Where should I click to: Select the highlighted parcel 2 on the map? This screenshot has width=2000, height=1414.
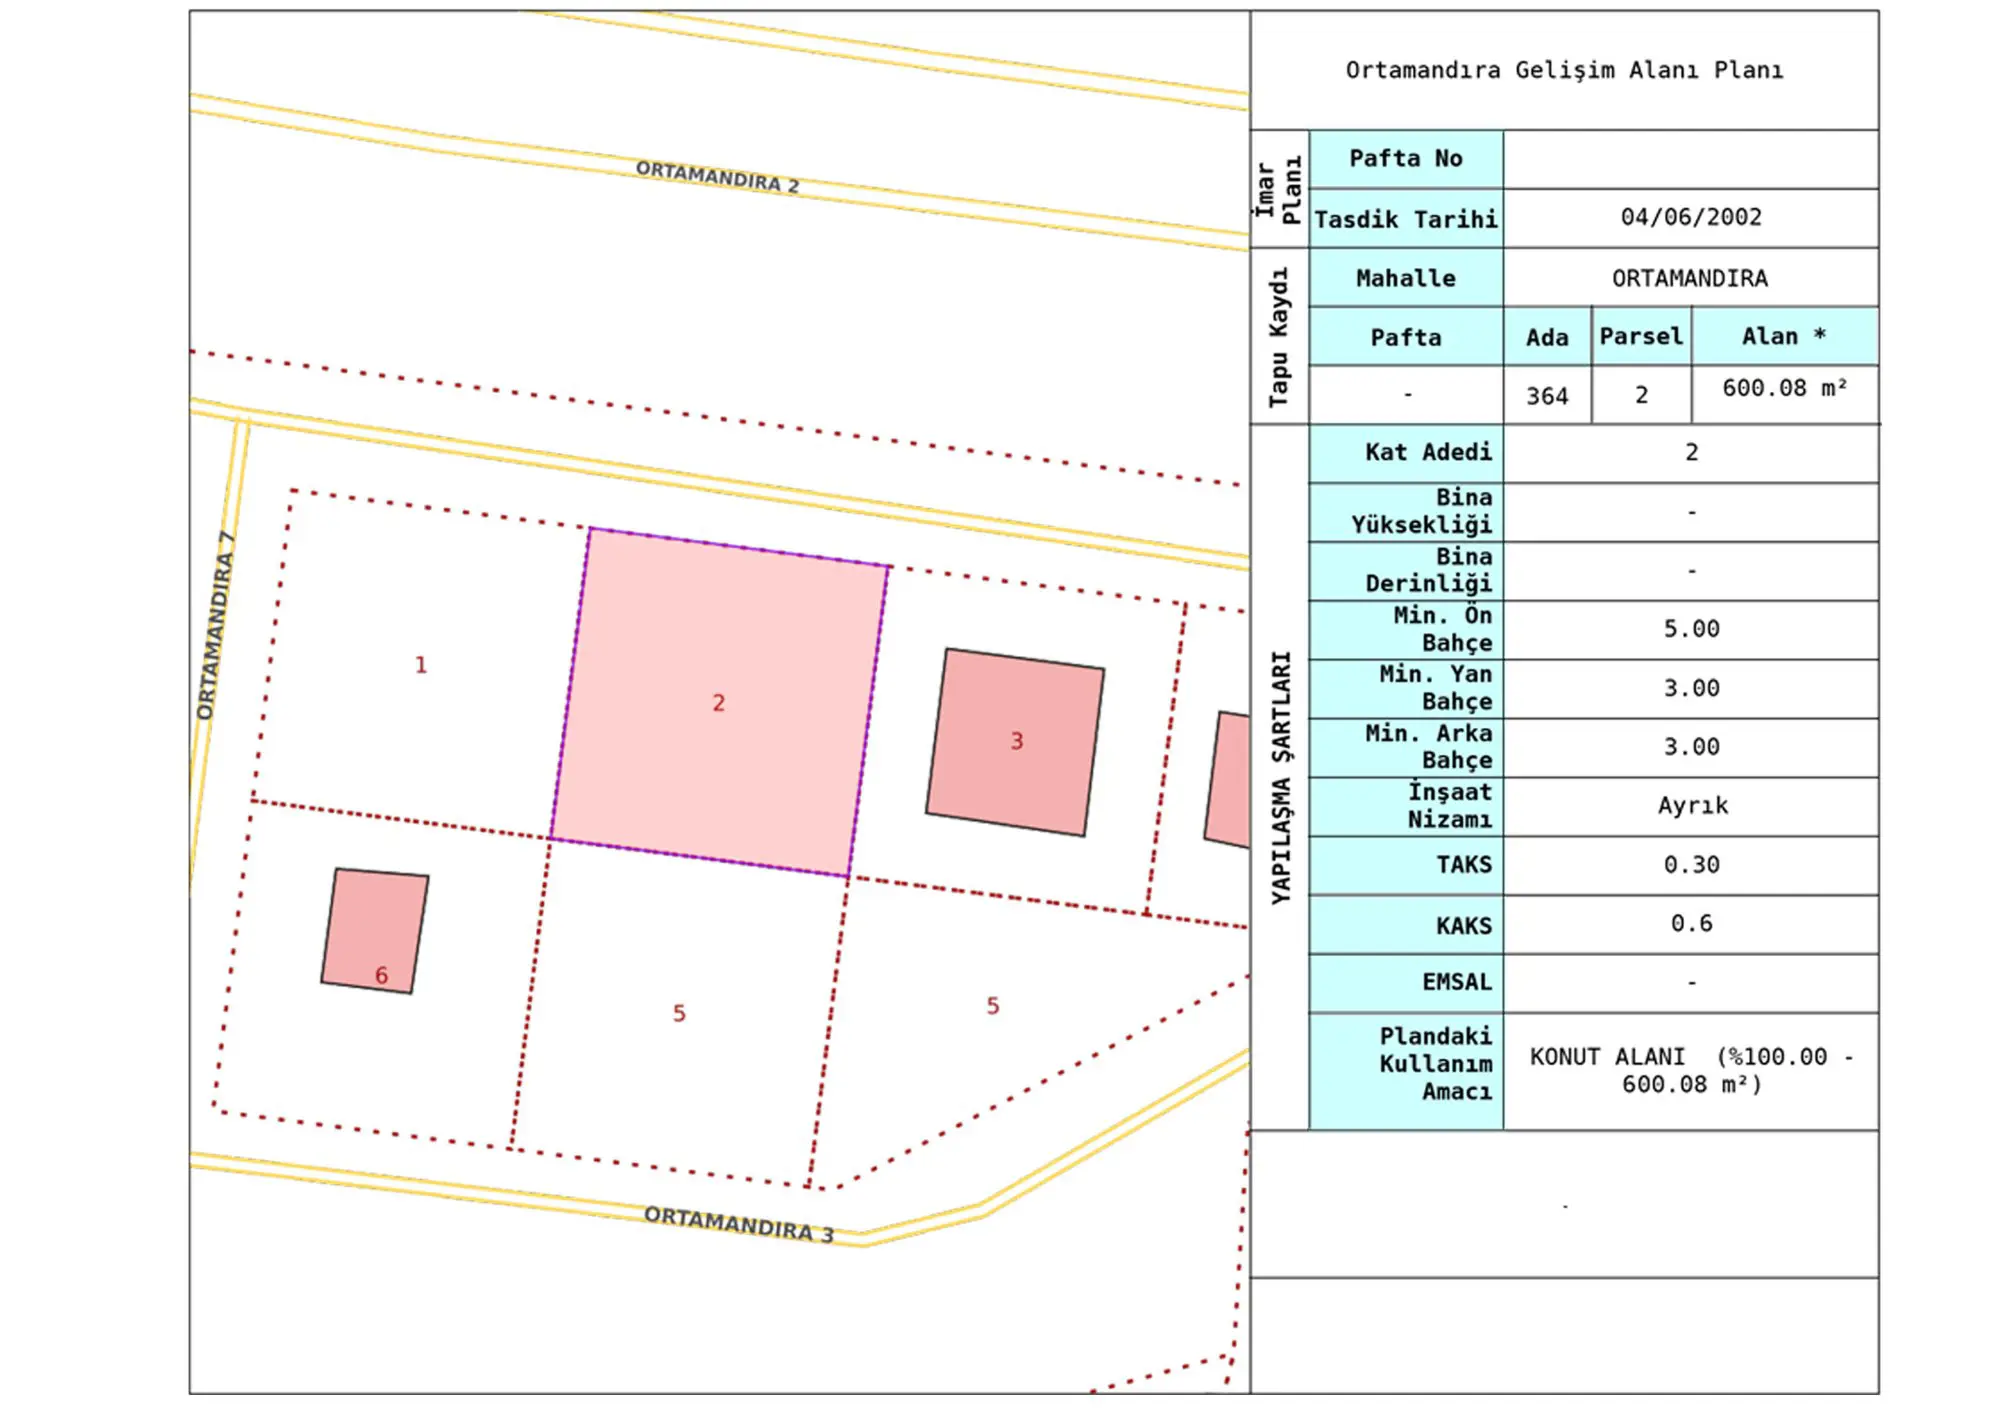(719, 702)
